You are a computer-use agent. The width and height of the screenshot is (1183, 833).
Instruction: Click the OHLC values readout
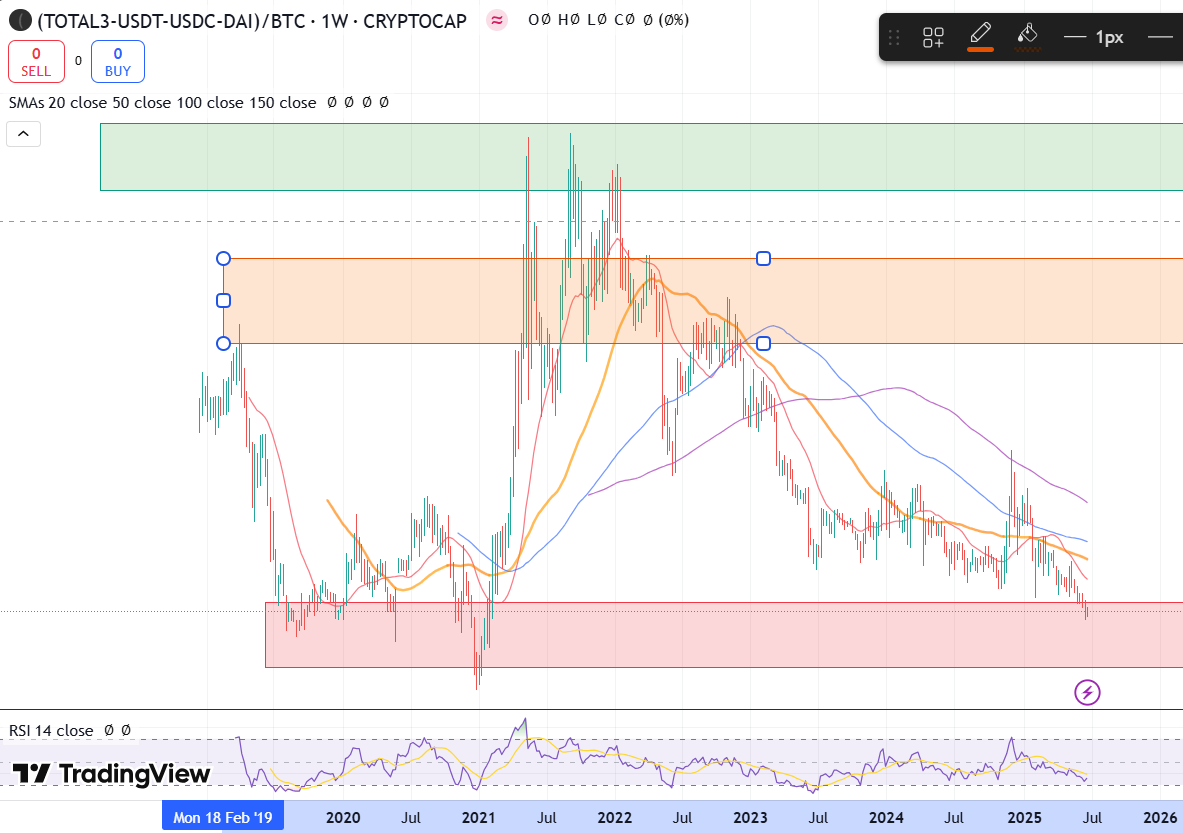pyautogui.click(x=608, y=20)
